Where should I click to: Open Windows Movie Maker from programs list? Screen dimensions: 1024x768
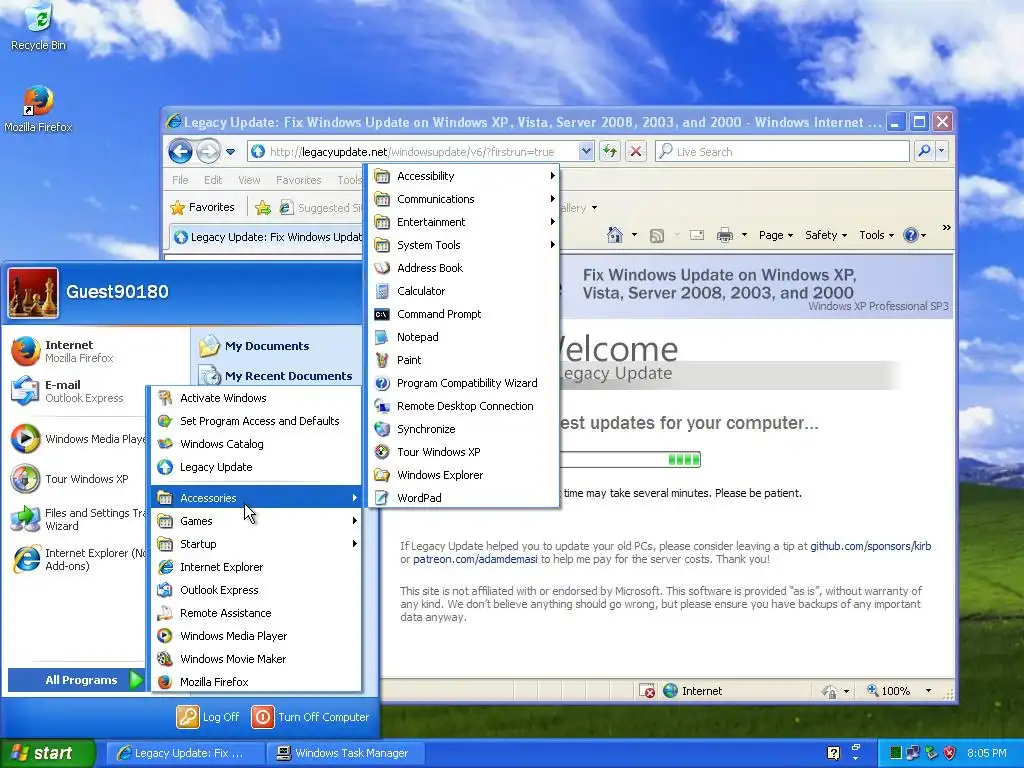tap(257, 659)
